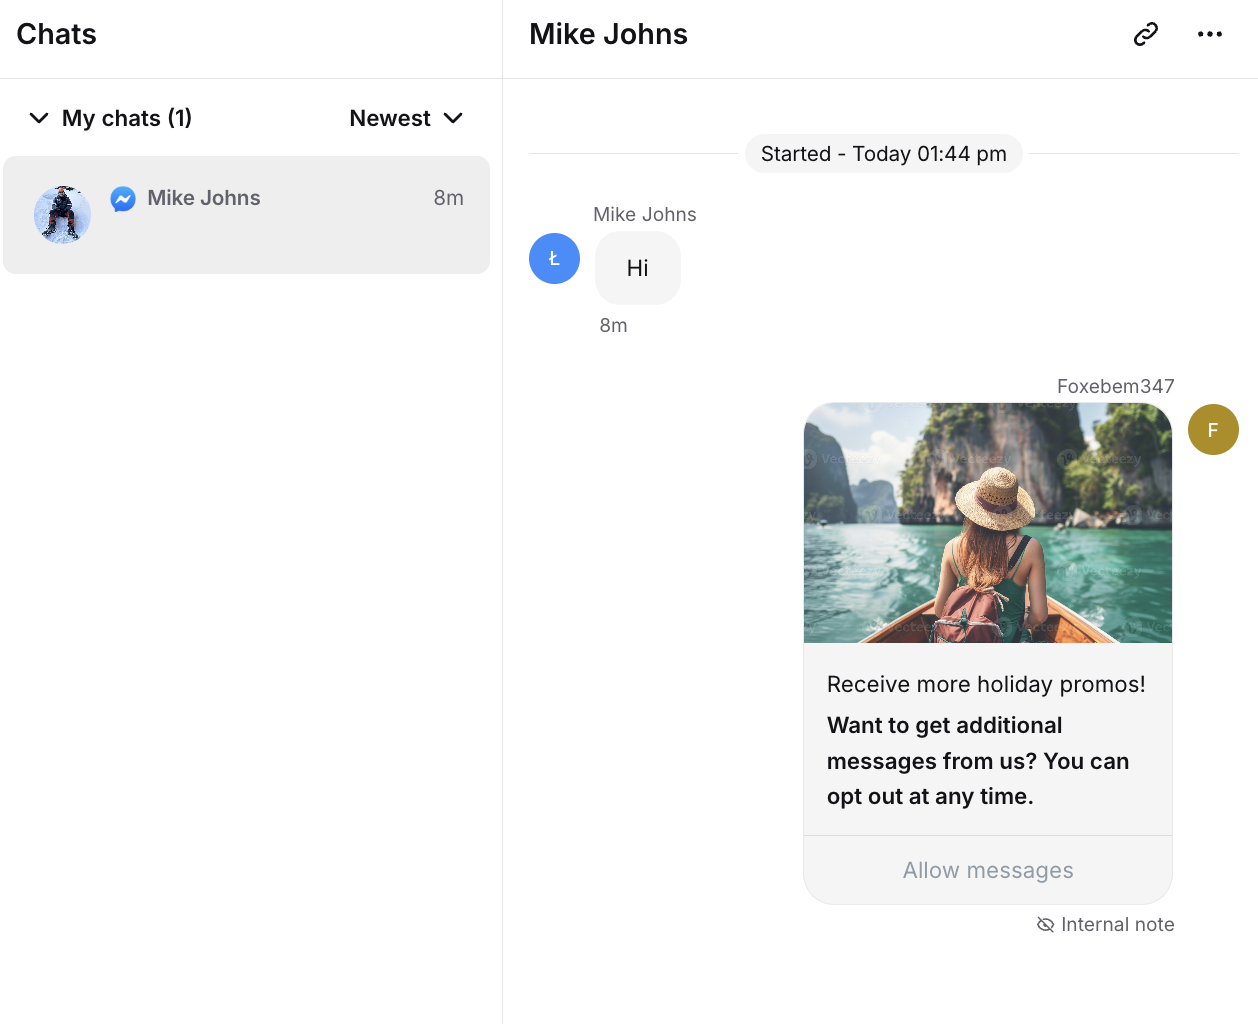The height and width of the screenshot is (1024, 1258).
Task: Open the Newest sort dropdown
Action: pyautogui.click(x=406, y=118)
